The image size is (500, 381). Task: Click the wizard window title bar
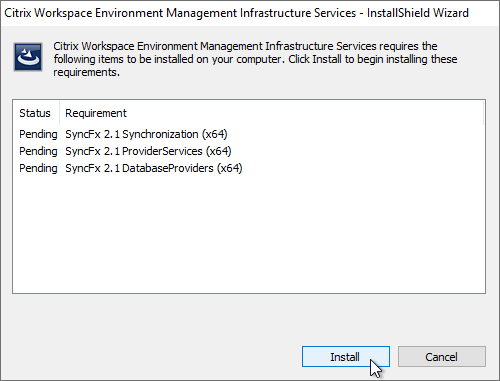coord(250,13)
